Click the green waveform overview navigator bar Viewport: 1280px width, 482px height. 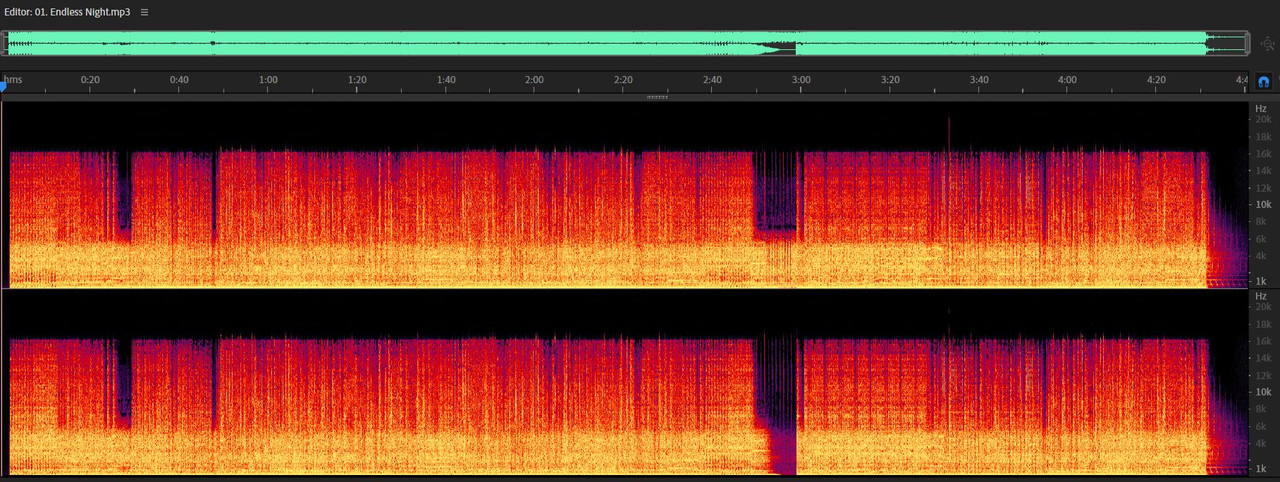pyautogui.click(x=626, y=43)
